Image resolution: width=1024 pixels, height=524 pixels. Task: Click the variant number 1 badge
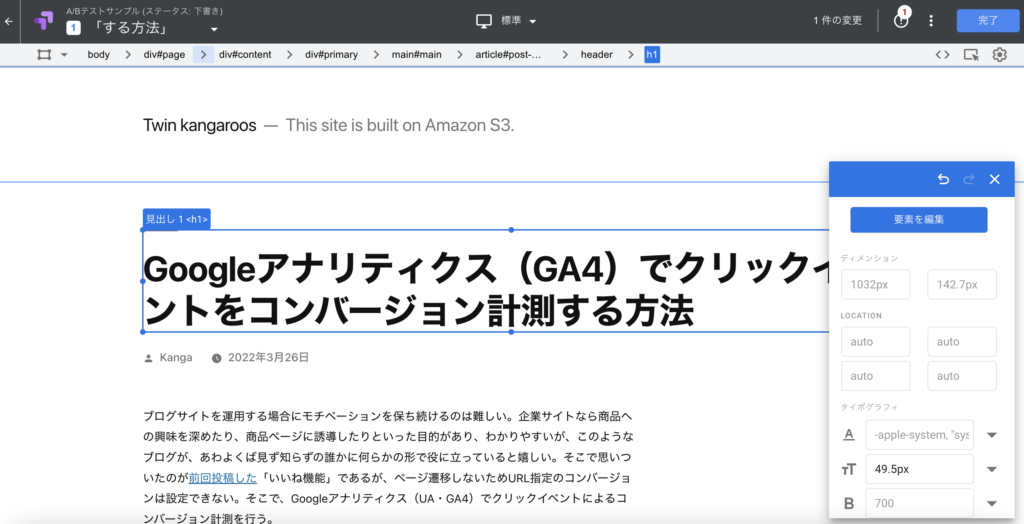[74, 28]
